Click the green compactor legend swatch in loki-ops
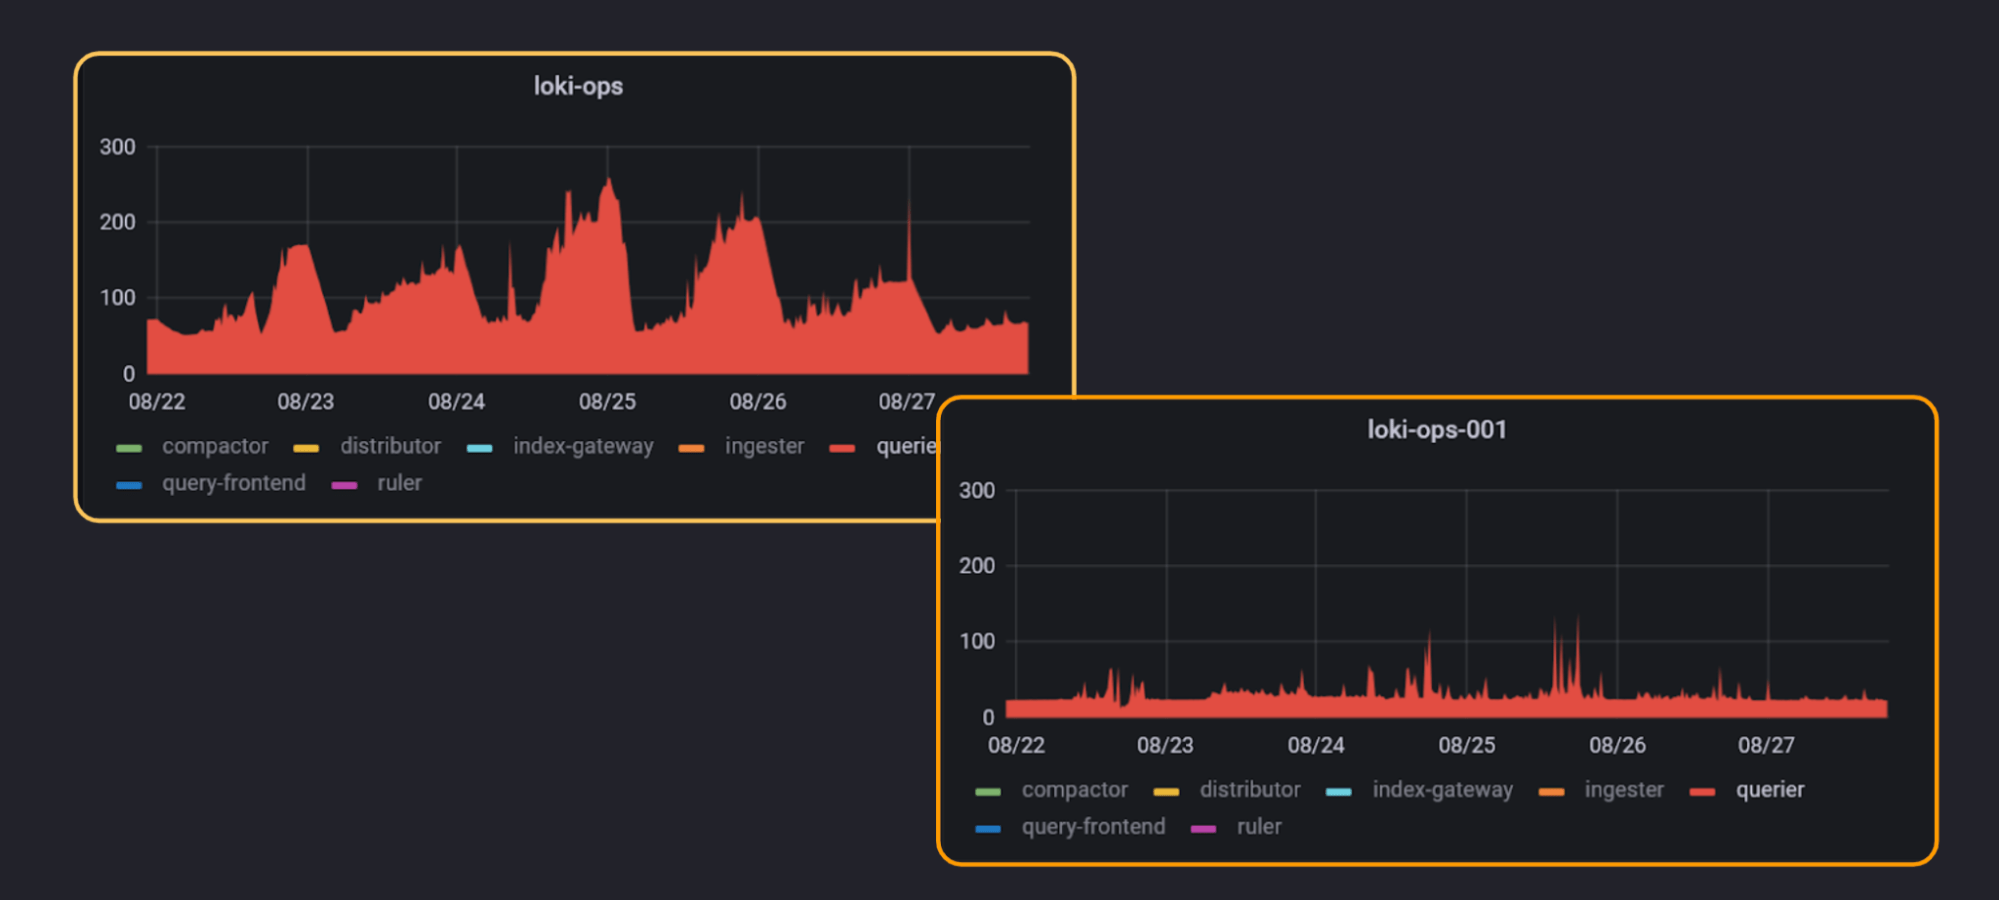This screenshot has width=1999, height=900. [130, 447]
